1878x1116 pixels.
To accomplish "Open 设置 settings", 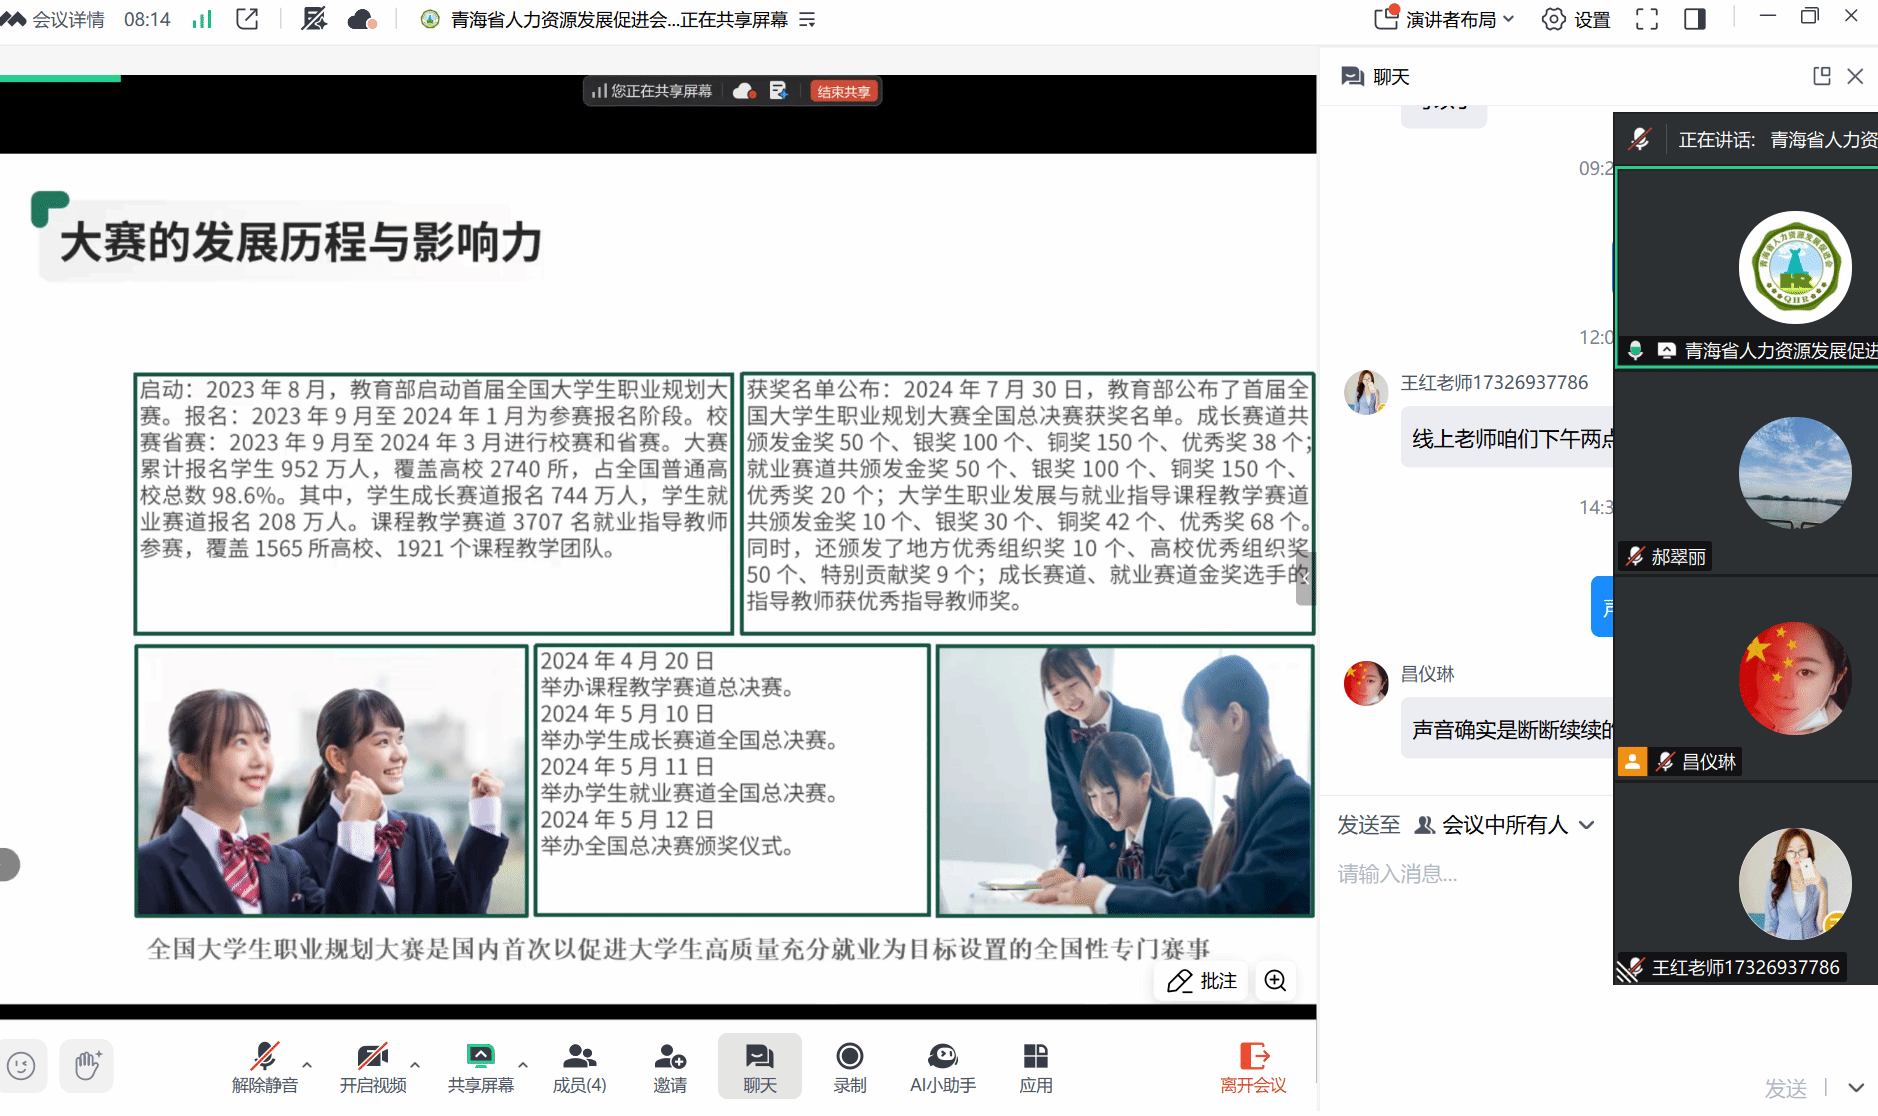I will [x=1576, y=19].
